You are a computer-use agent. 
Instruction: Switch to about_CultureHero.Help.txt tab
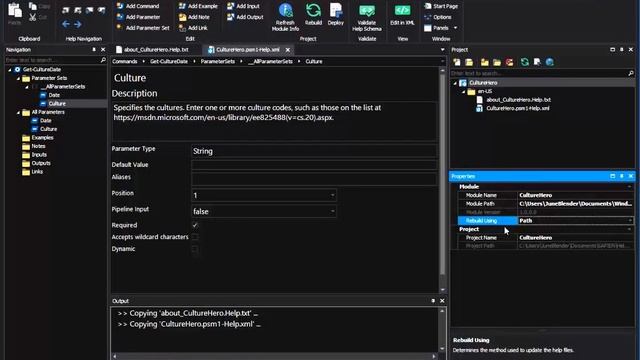point(152,49)
